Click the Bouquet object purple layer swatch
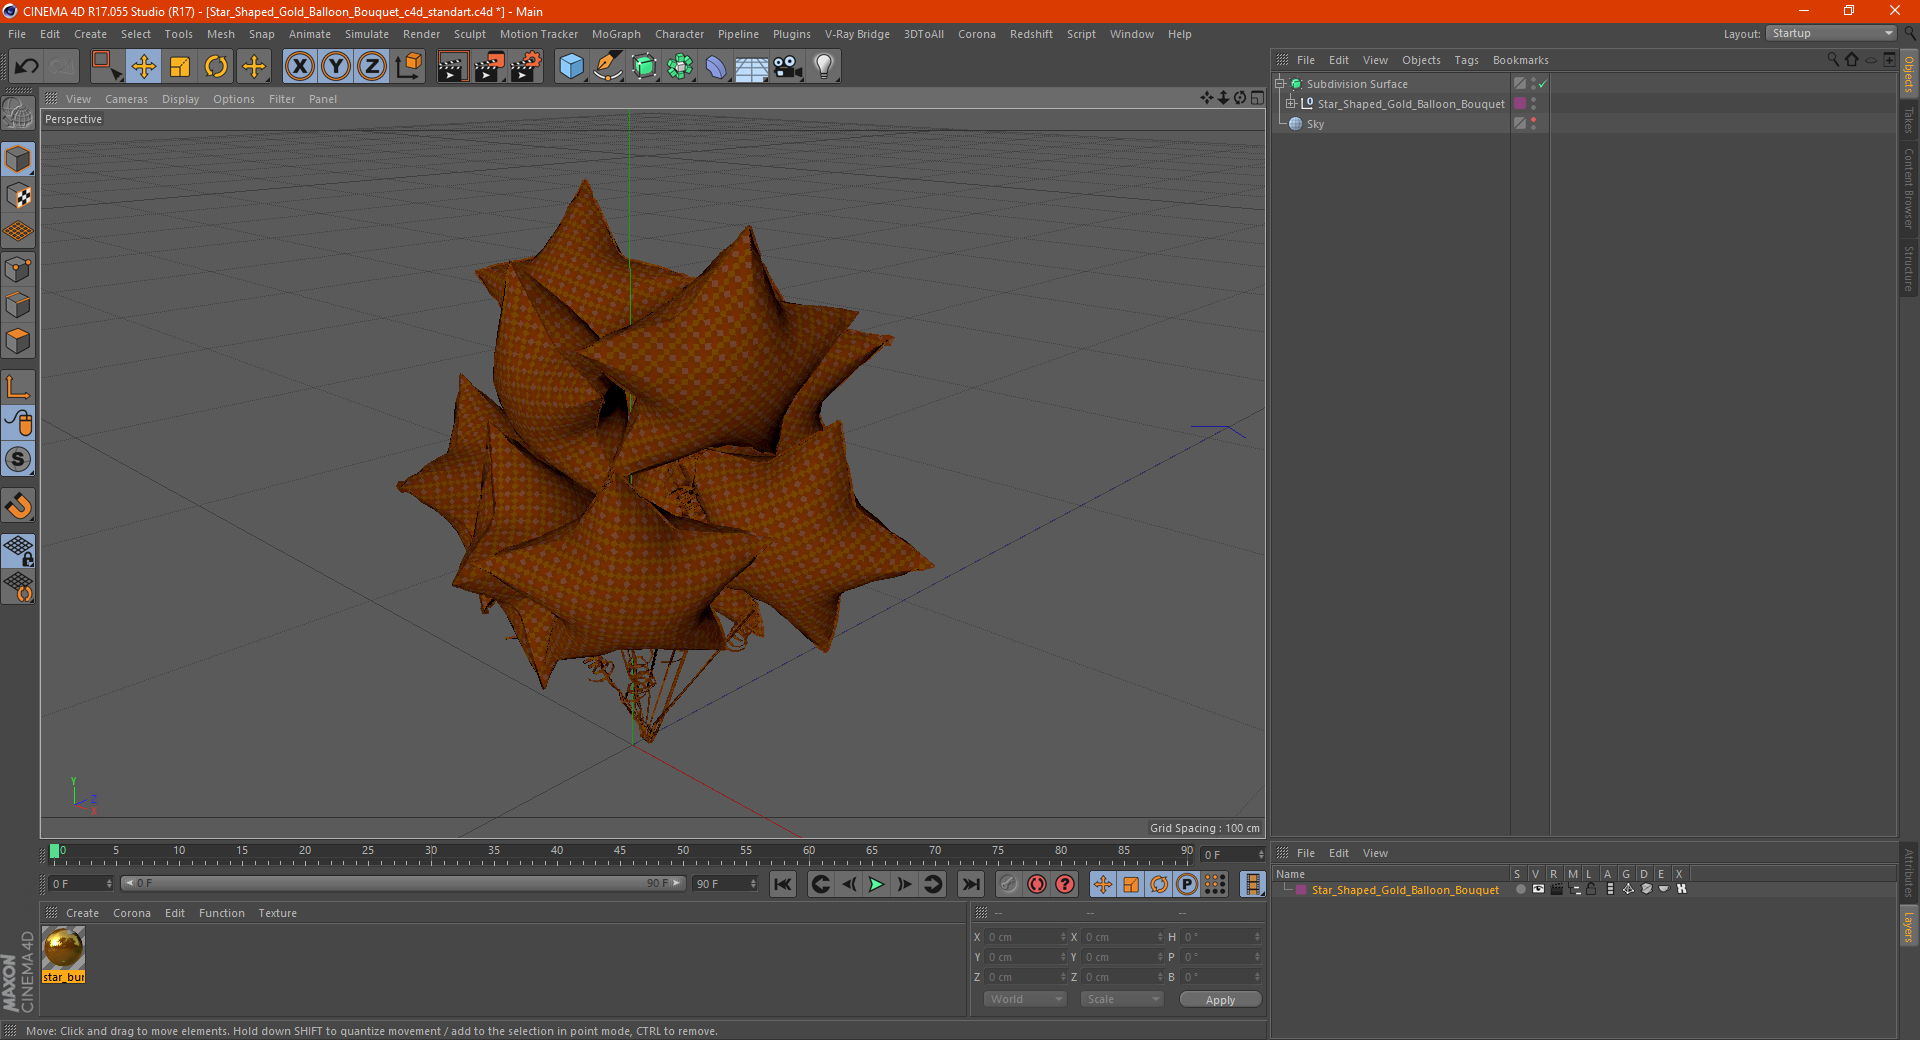The height and width of the screenshot is (1040, 1920). 1520,103
